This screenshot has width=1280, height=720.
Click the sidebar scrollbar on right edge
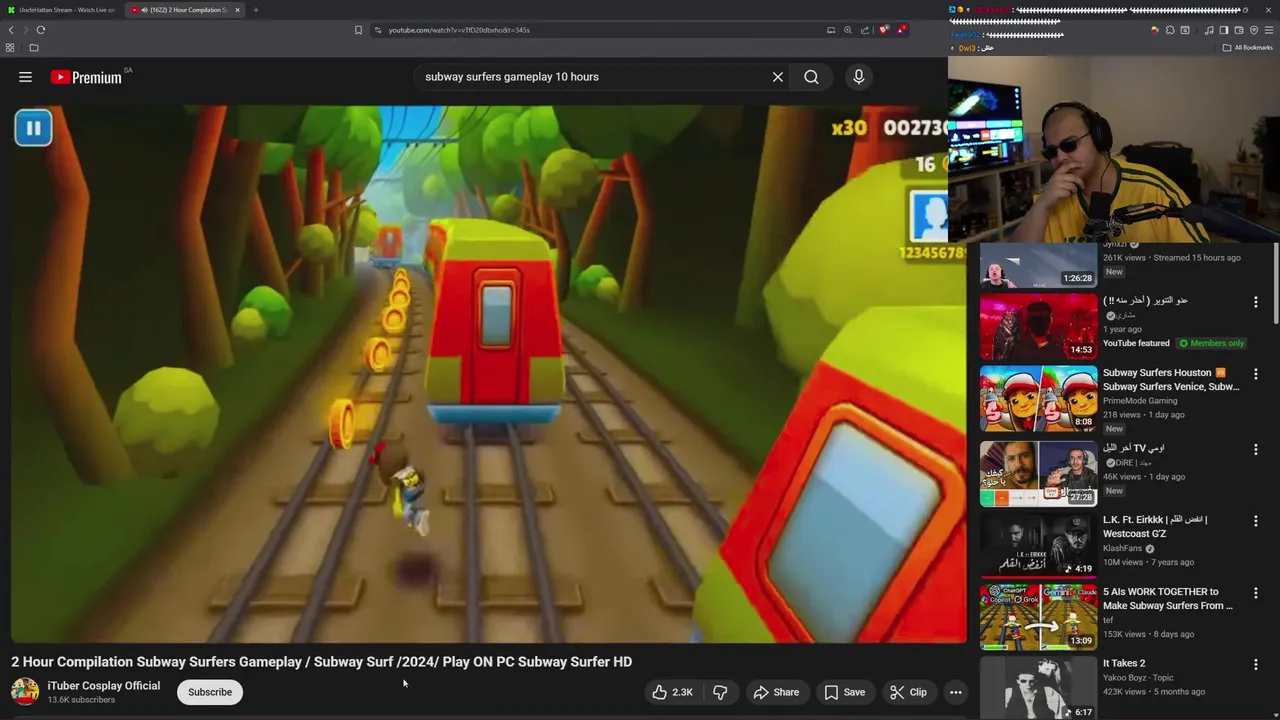click(1275, 285)
